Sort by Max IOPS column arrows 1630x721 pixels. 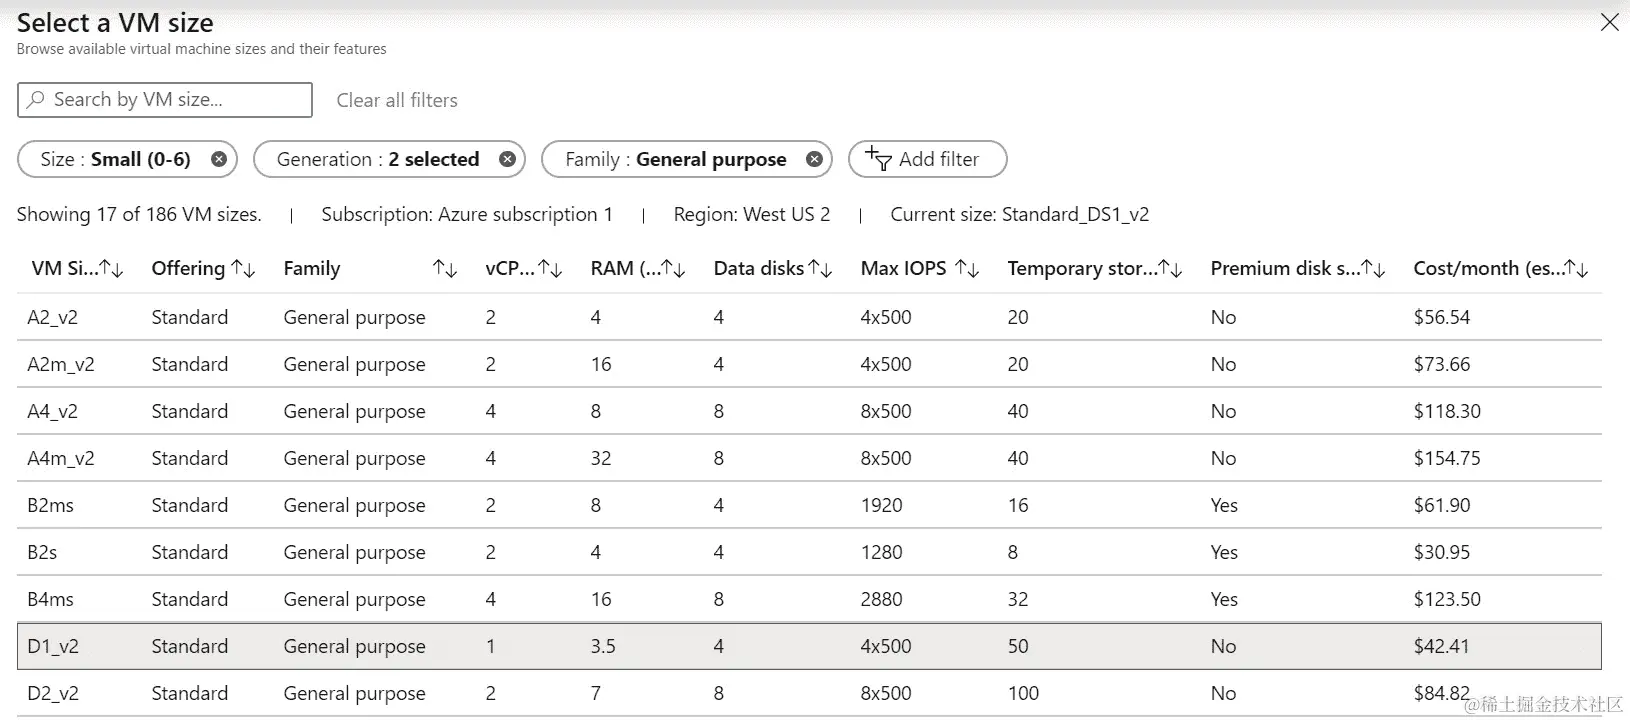(967, 269)
